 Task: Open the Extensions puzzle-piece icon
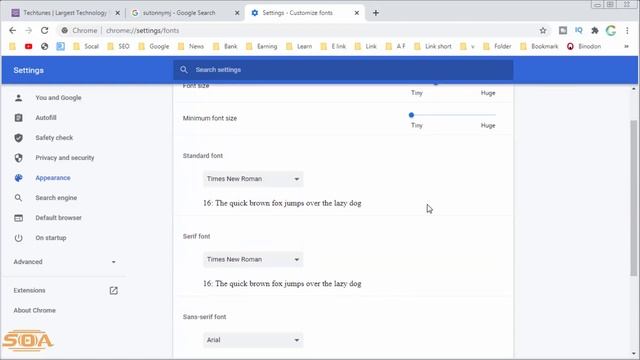(595, 31)
